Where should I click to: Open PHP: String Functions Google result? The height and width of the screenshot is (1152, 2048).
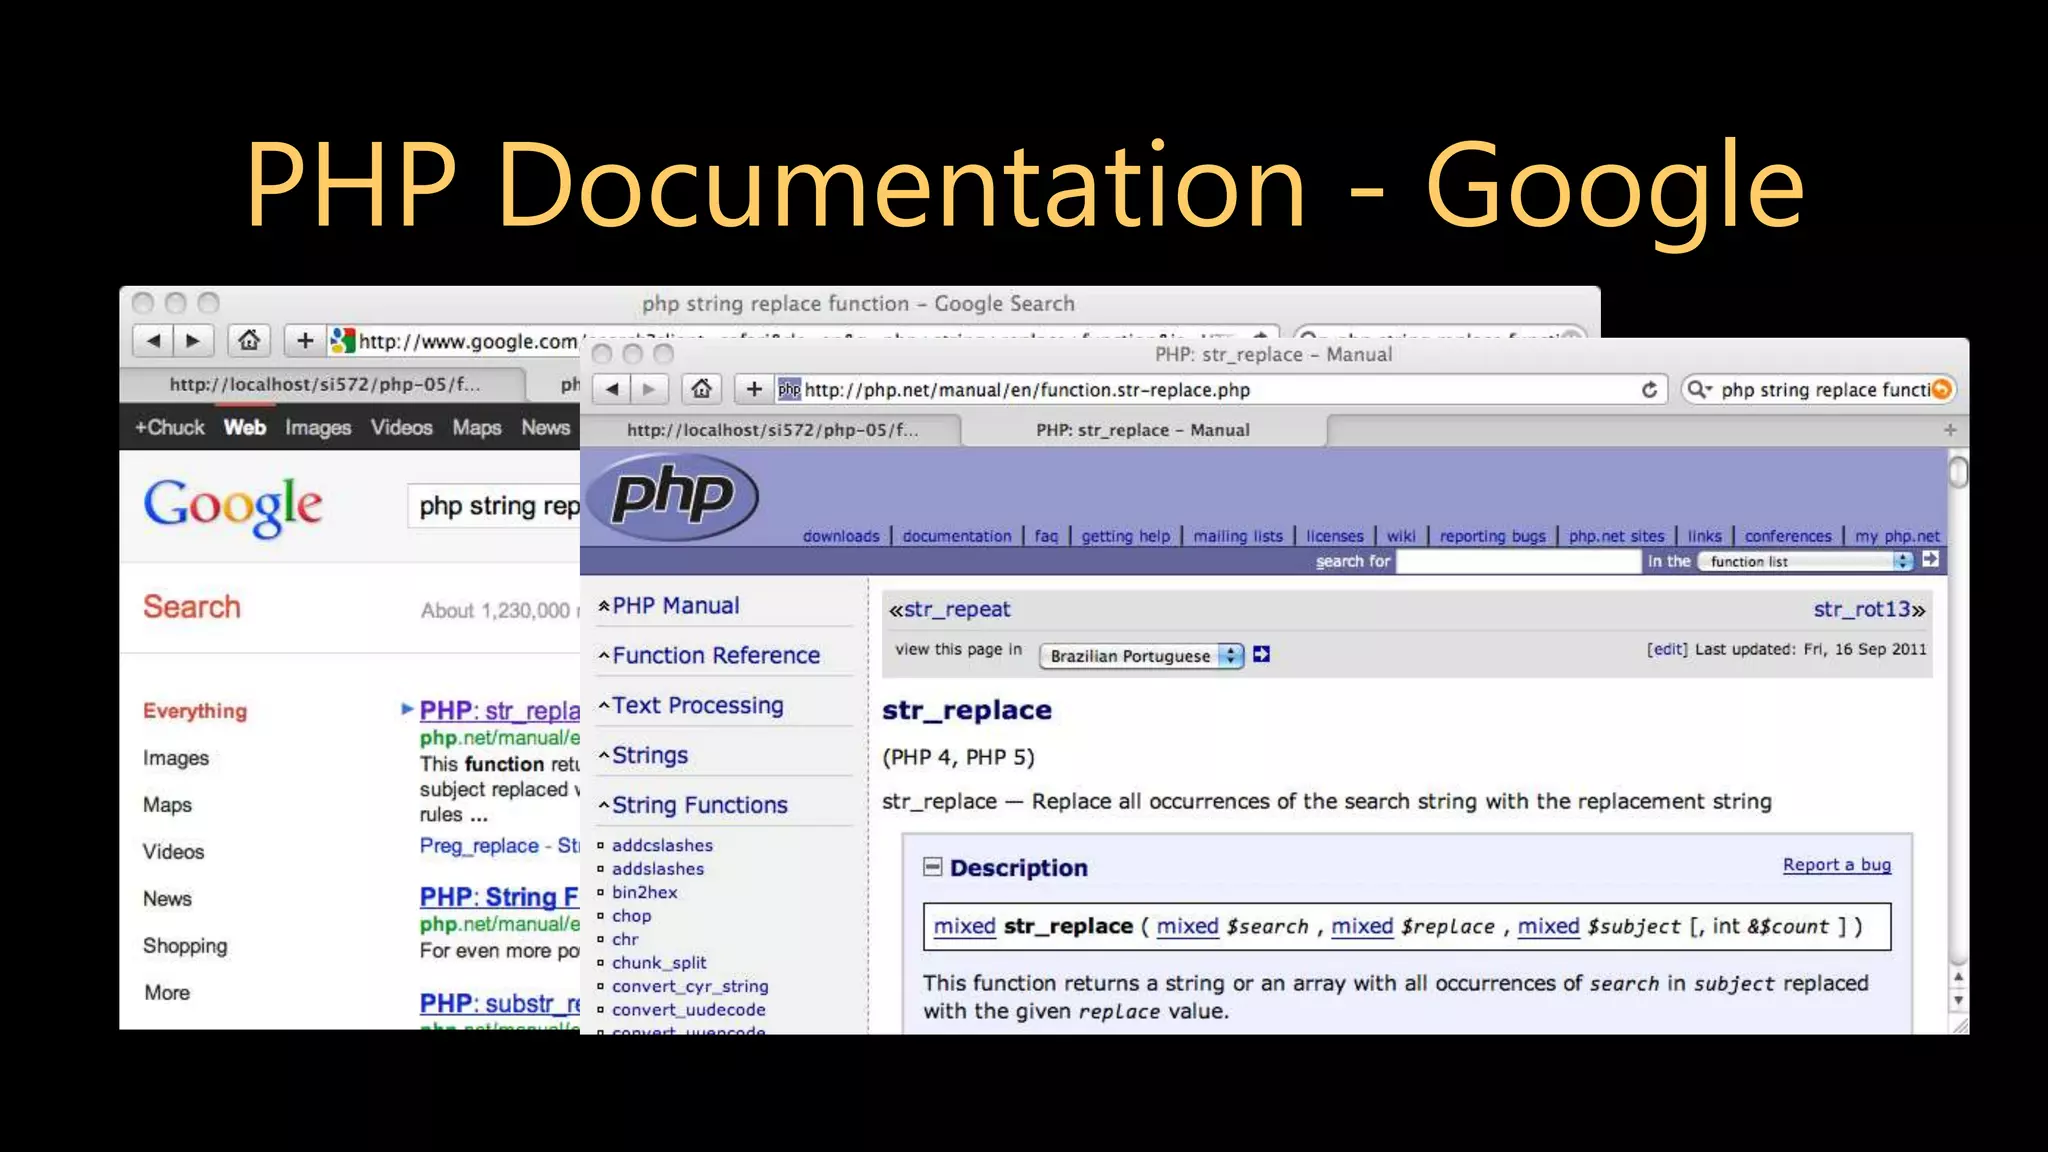coord(499,897)
